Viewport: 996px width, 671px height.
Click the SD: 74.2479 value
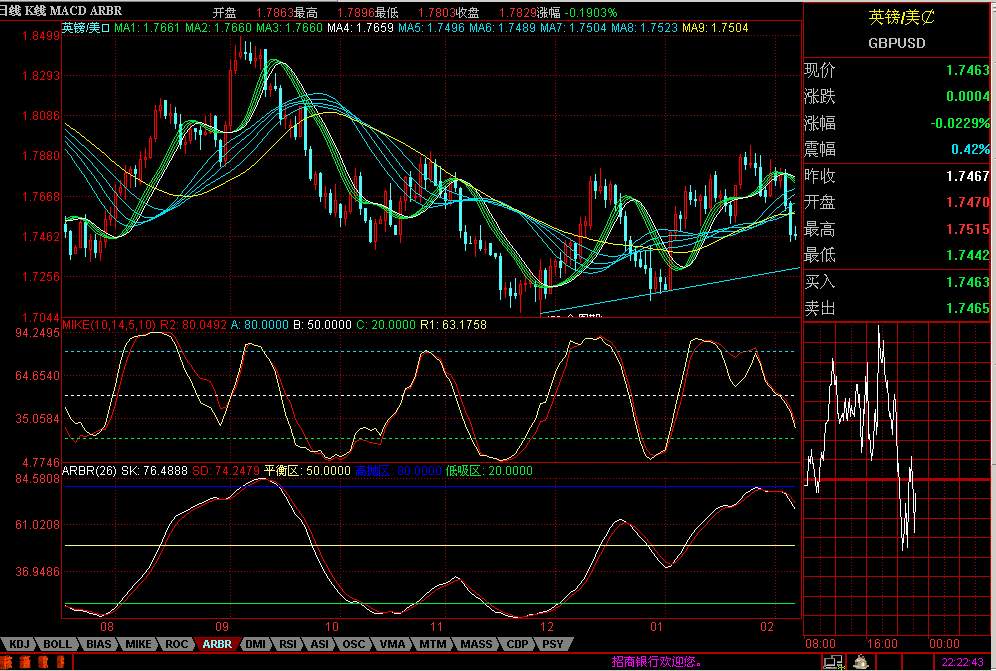[225, 471]
